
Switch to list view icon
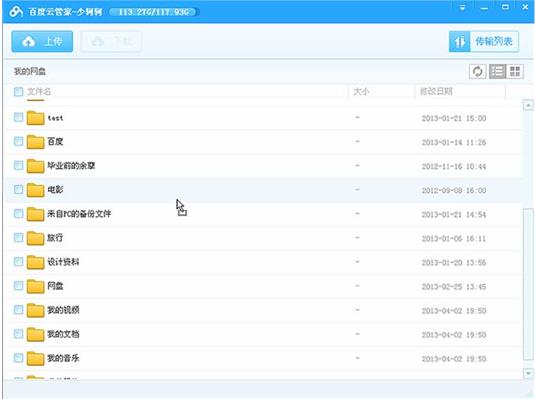[x=497, y=72]
